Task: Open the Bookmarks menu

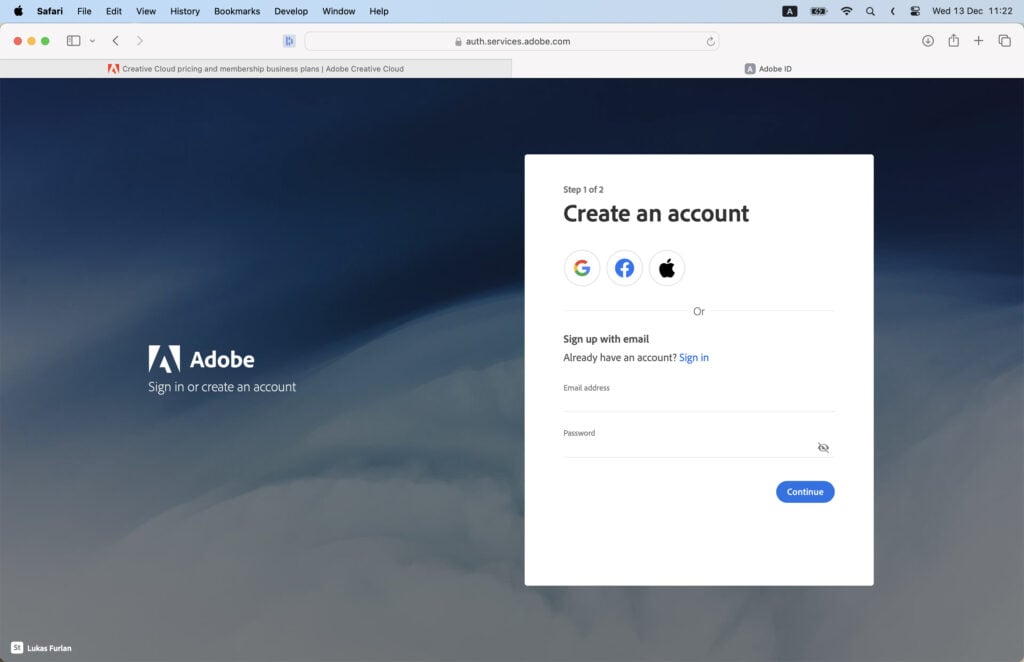Action: 234,11
